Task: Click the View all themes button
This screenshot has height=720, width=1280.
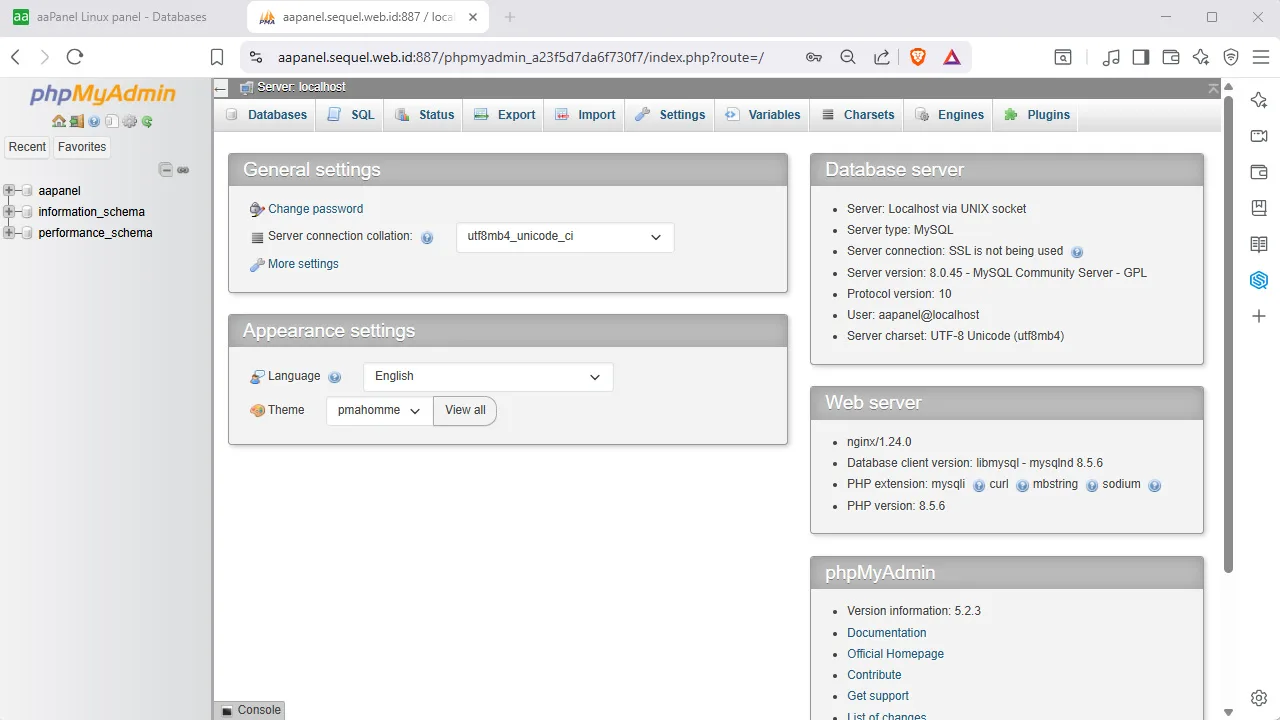Action: tap(465, 411)
